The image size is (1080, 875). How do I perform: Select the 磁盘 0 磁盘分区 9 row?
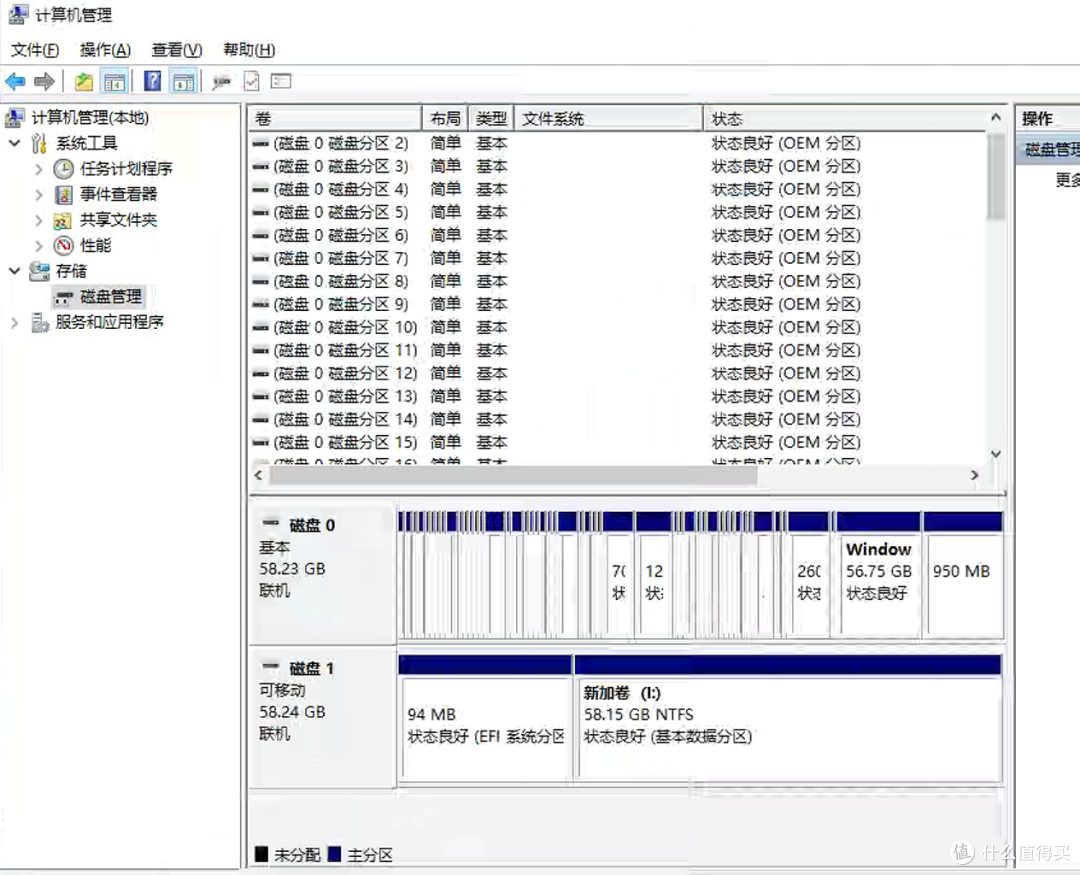coord(617,304)
